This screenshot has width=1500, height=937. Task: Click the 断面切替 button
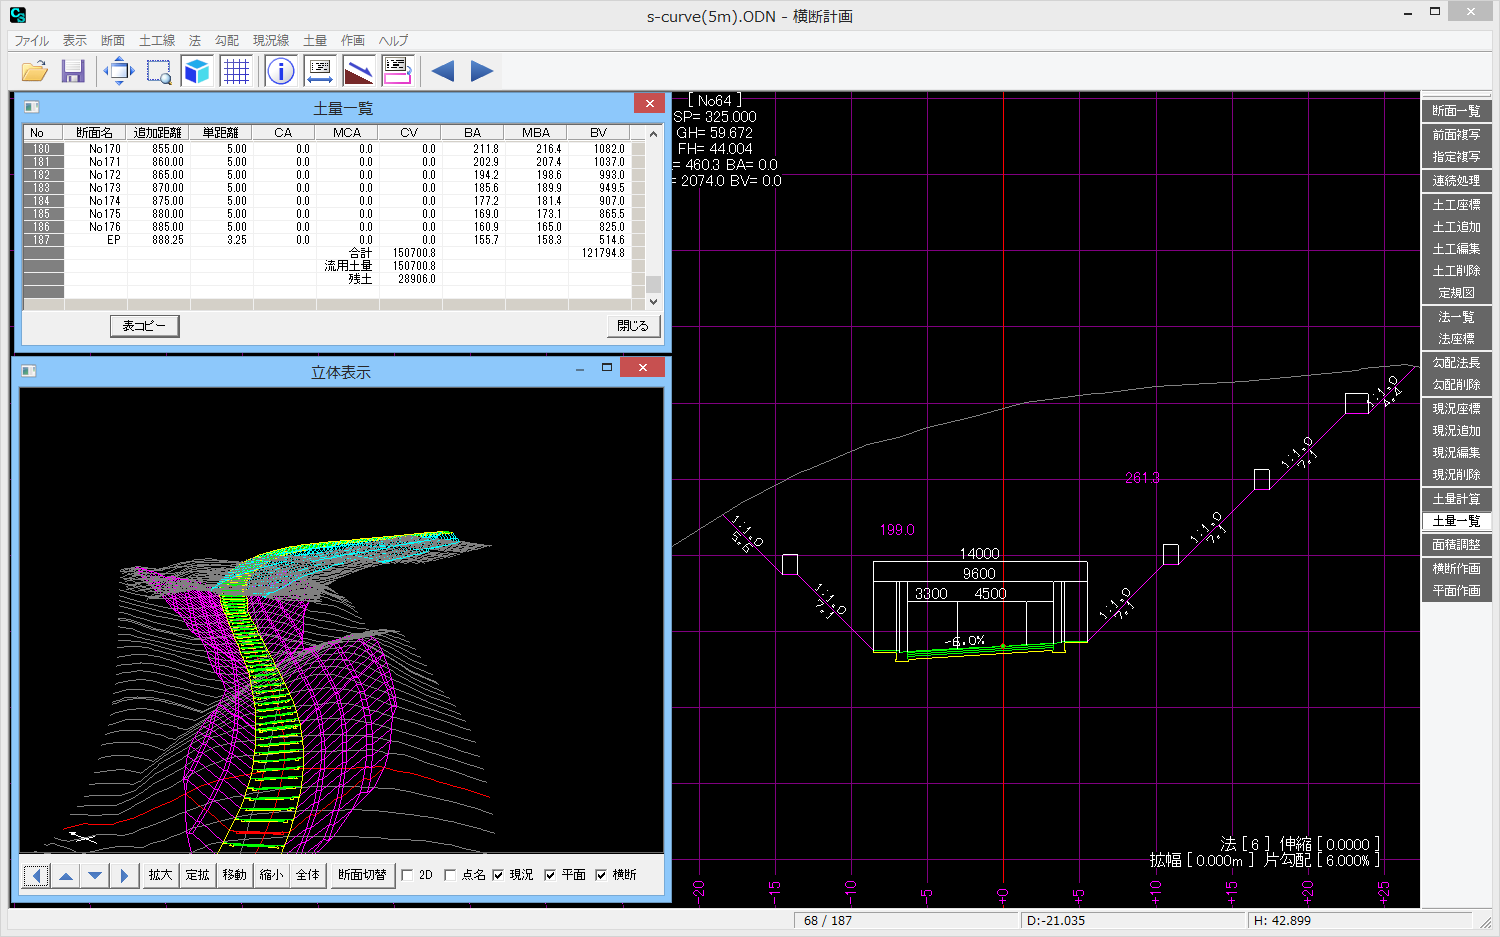pyautogui.click(x=362, y=875)
